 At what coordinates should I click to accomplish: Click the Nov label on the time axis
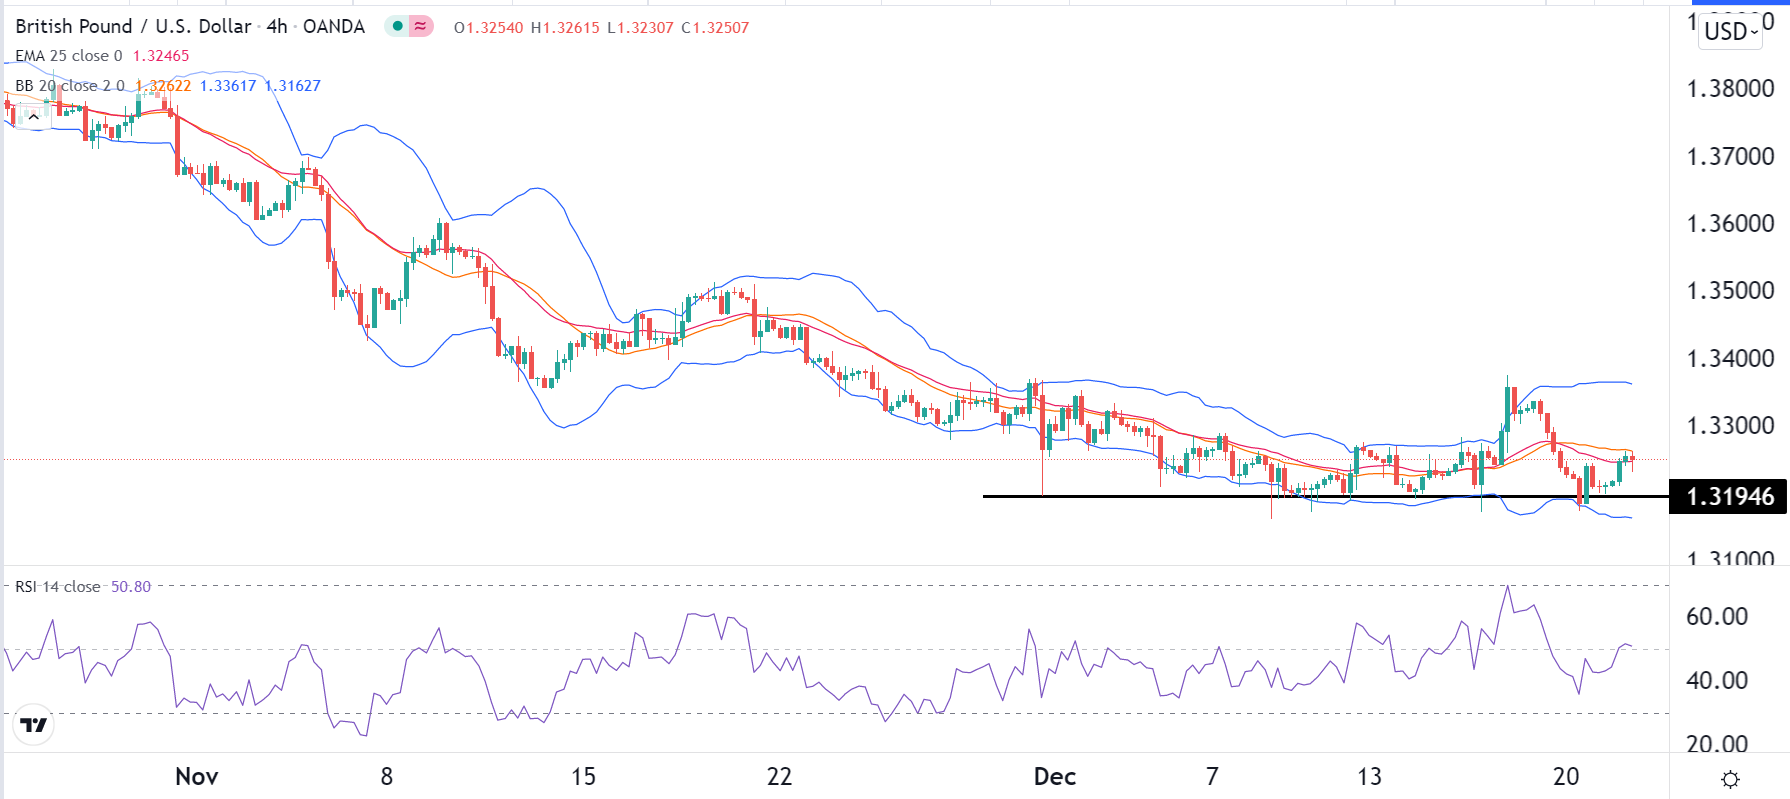tap(197, 777)
